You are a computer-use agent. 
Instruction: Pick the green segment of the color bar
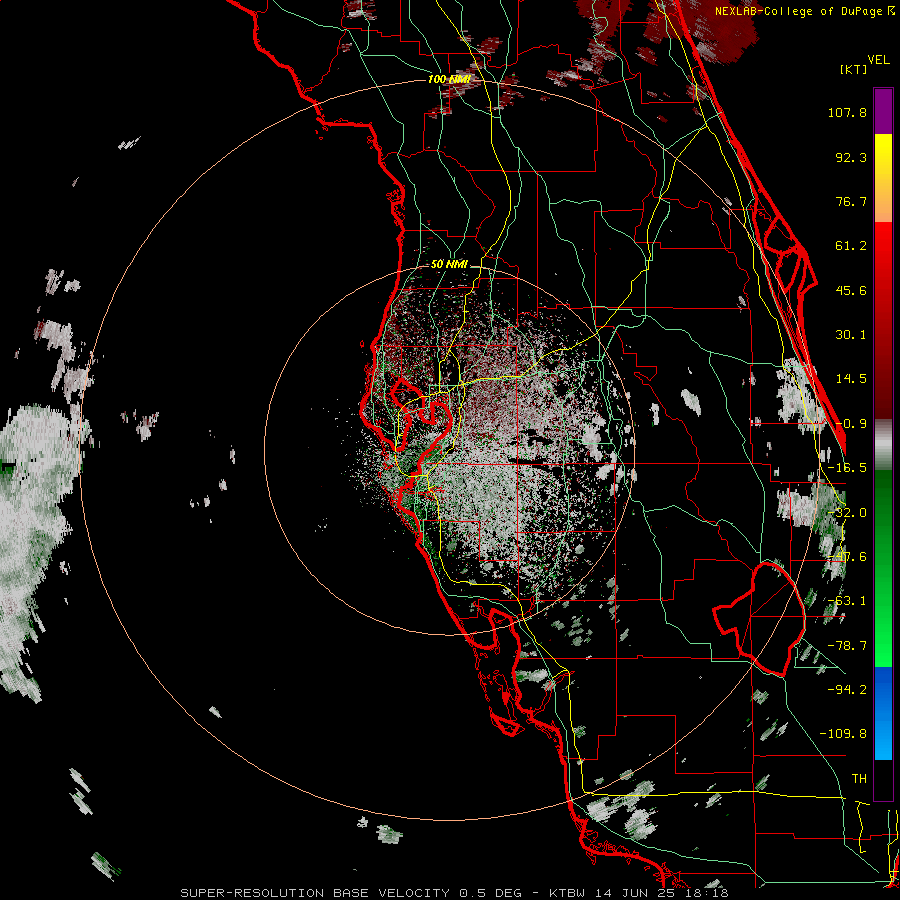(x=883, y=568)
